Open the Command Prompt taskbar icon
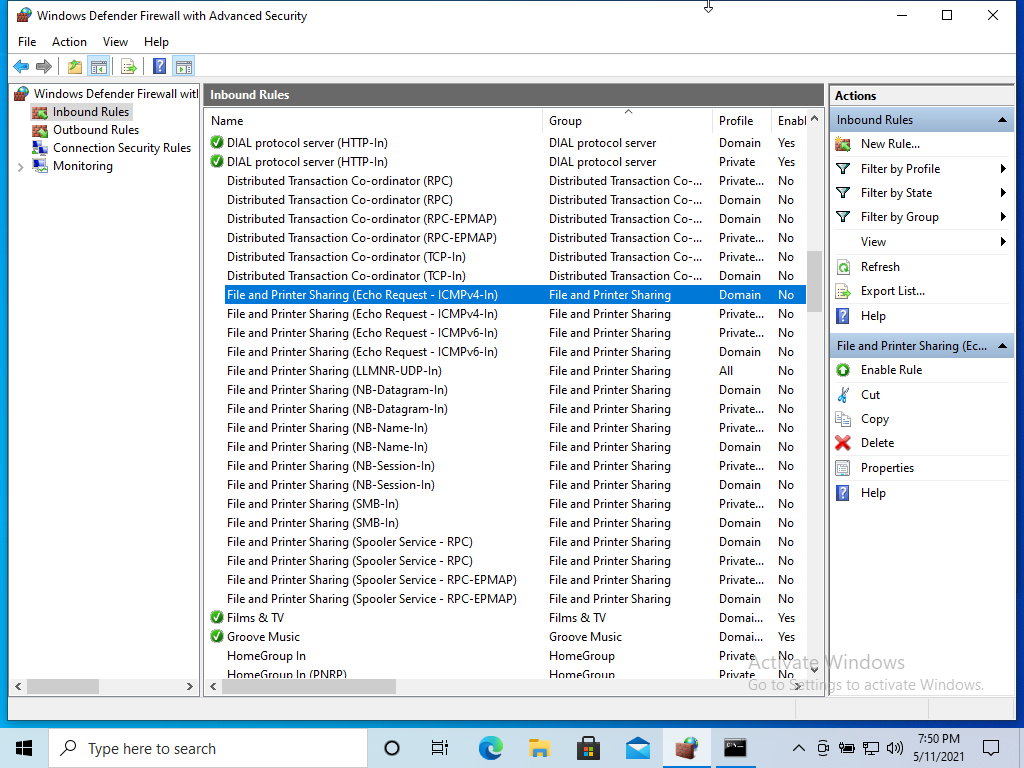The image size is (1024, 768). 735,748
